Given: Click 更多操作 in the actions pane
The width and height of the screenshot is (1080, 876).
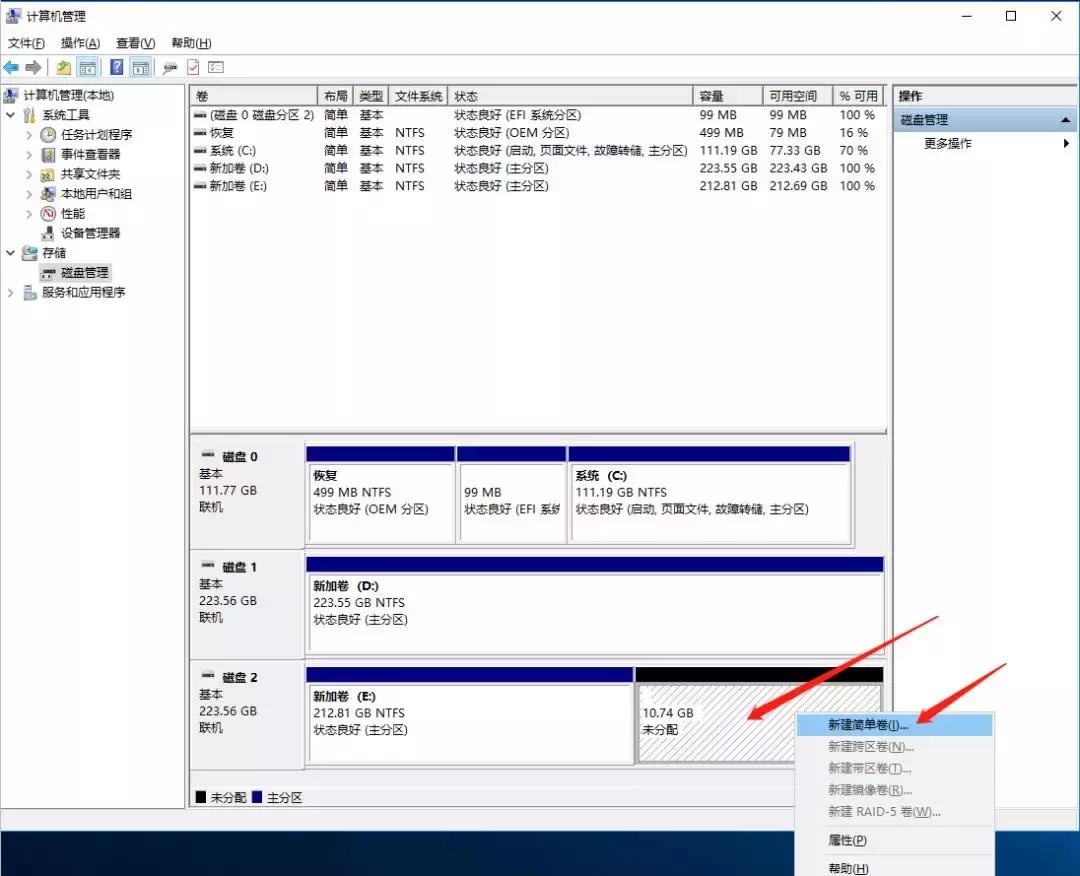Looking at the screenshot, I should 947,143.
